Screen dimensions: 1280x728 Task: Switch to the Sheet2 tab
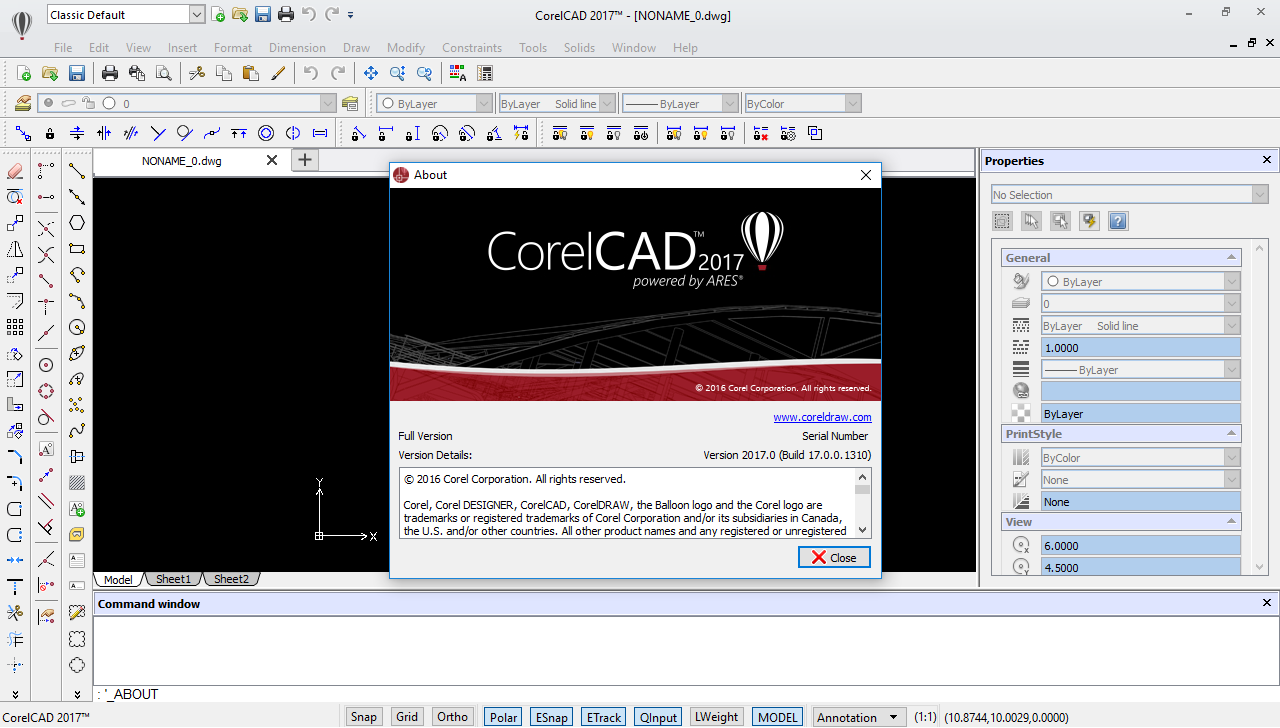coord(231,579)
